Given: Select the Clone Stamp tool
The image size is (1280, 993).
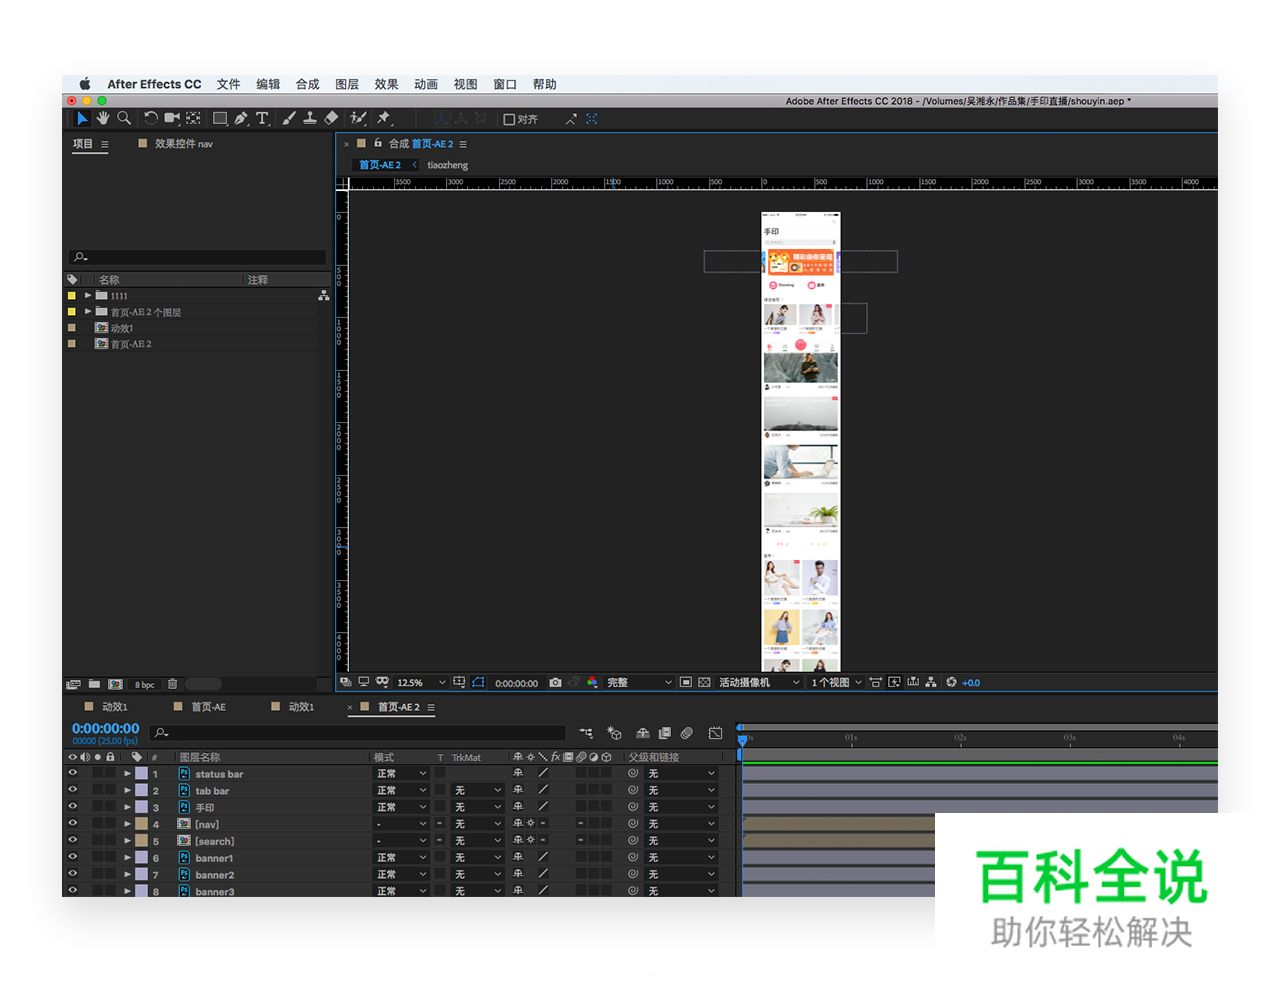Looking at the screenshot, I should [x=310, y=118].
